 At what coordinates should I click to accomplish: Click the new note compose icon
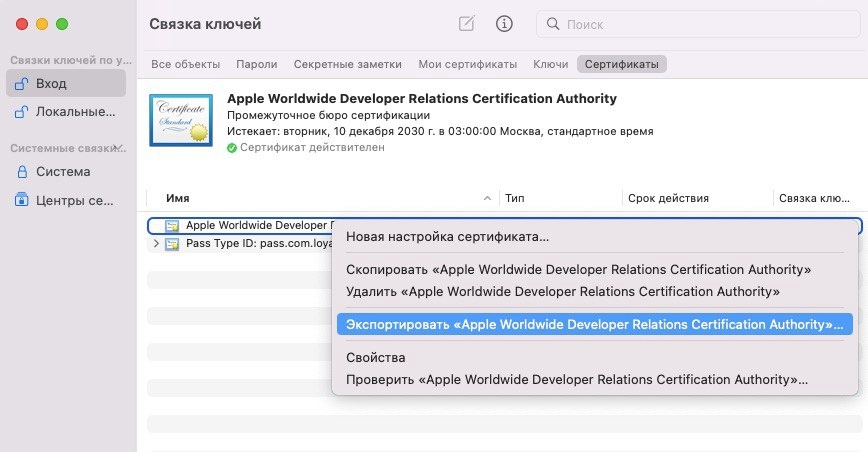(467, 24)
